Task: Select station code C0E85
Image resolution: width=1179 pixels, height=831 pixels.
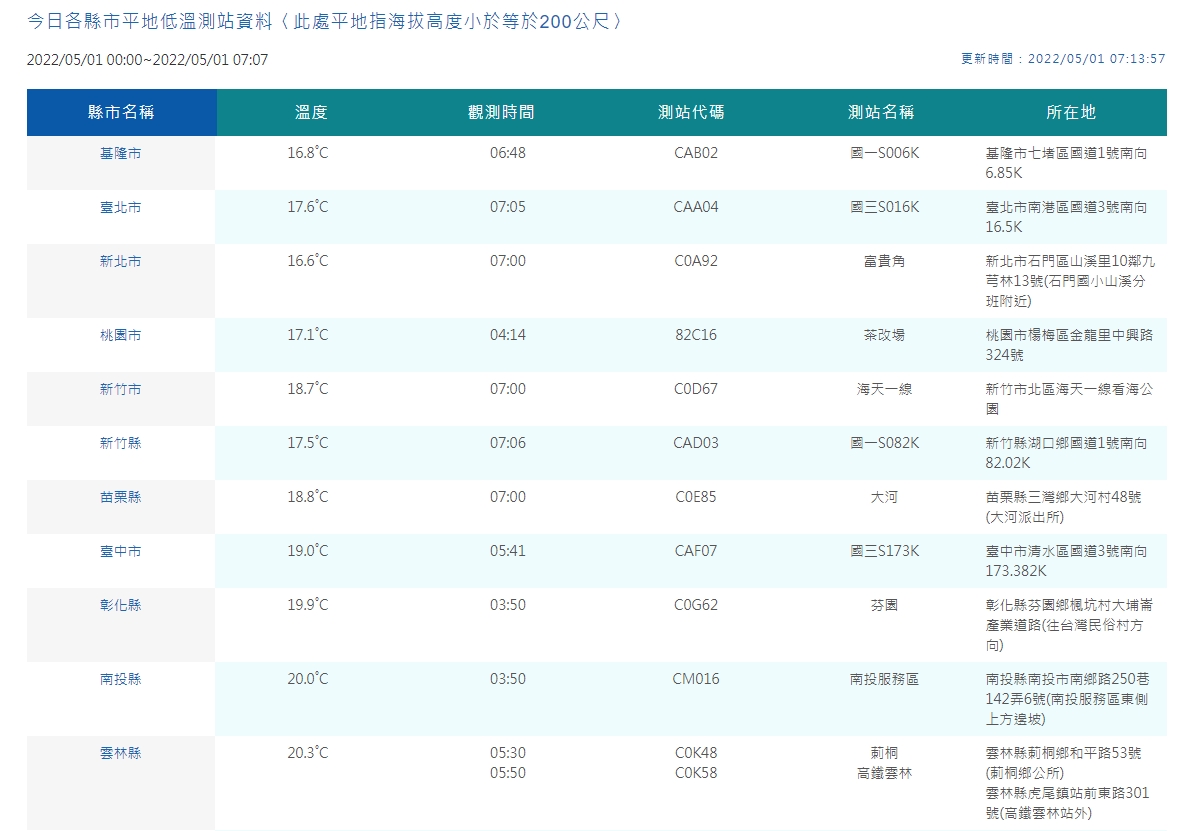Action: pos(696,498)
